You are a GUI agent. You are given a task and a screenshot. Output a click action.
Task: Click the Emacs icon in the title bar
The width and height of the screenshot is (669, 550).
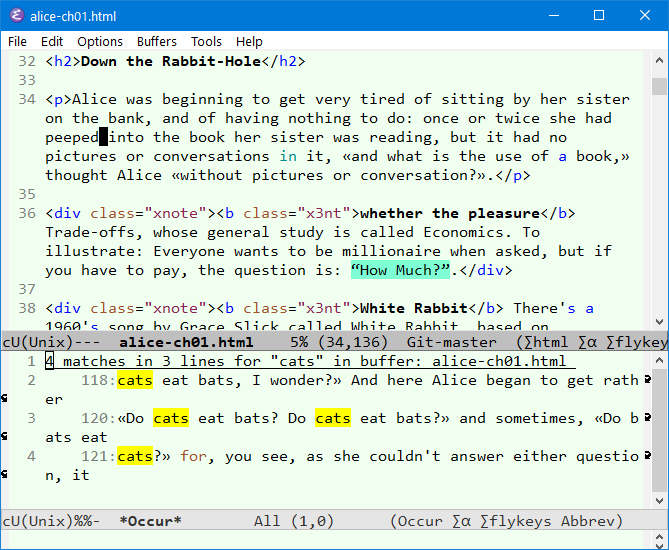click(x=17, y=16)
